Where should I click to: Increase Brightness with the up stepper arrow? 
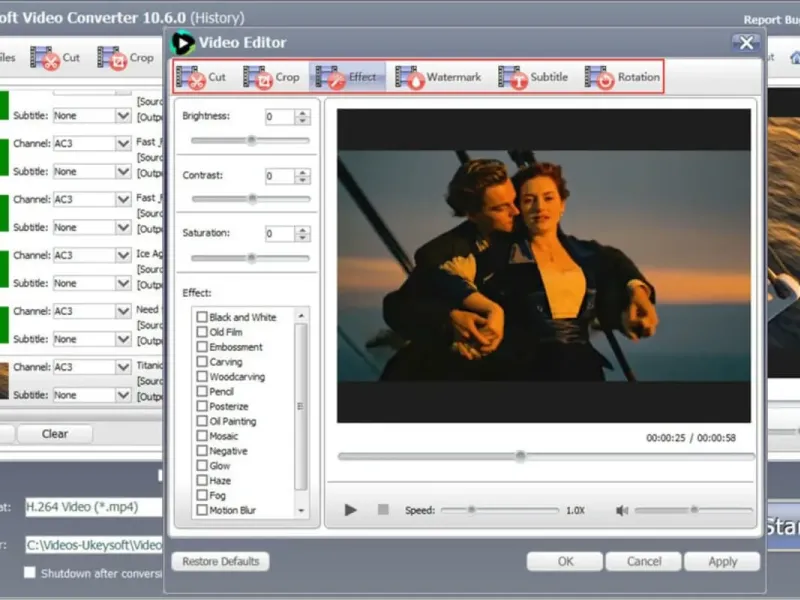(x=303, y=113)
